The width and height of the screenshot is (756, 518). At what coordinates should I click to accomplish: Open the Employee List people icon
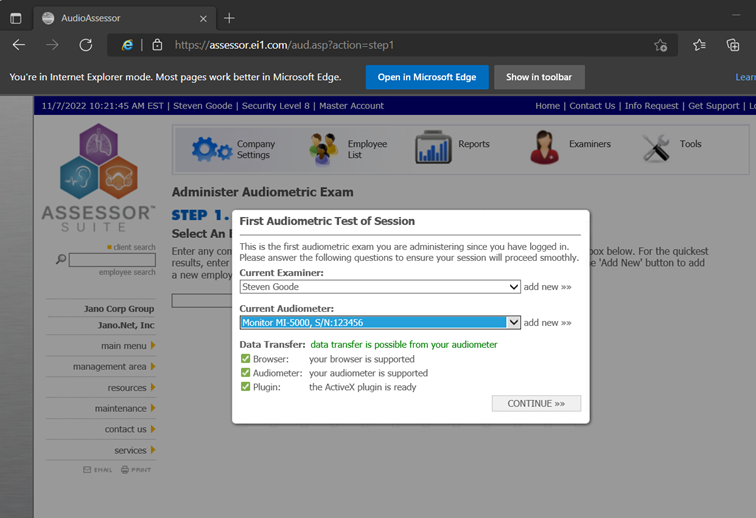323,149
